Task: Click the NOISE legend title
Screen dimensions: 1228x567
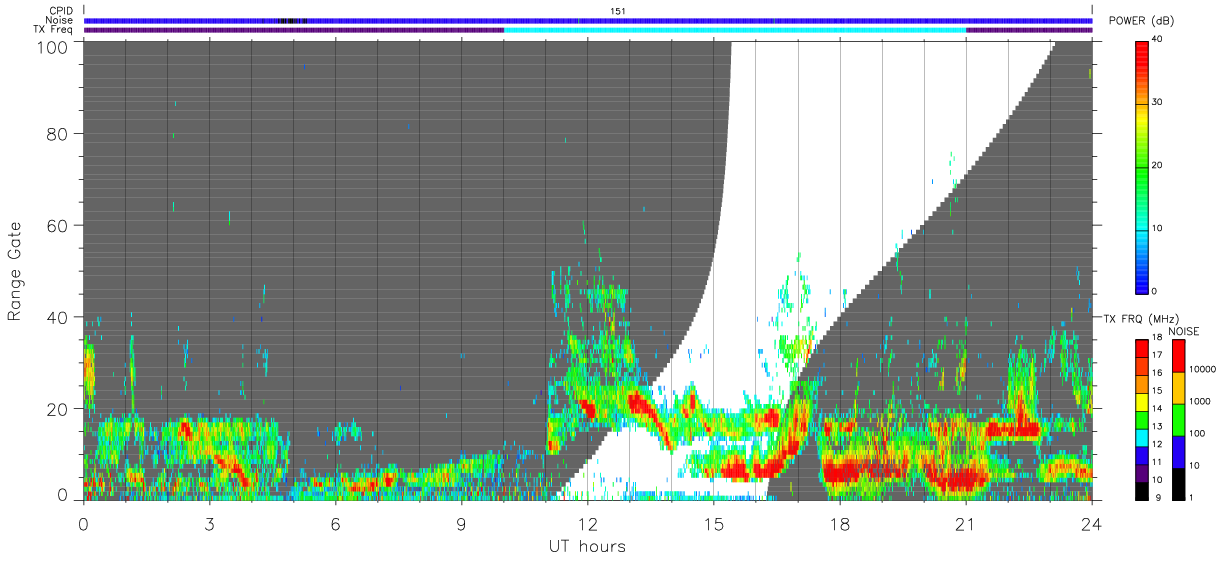Action: 1184,331
